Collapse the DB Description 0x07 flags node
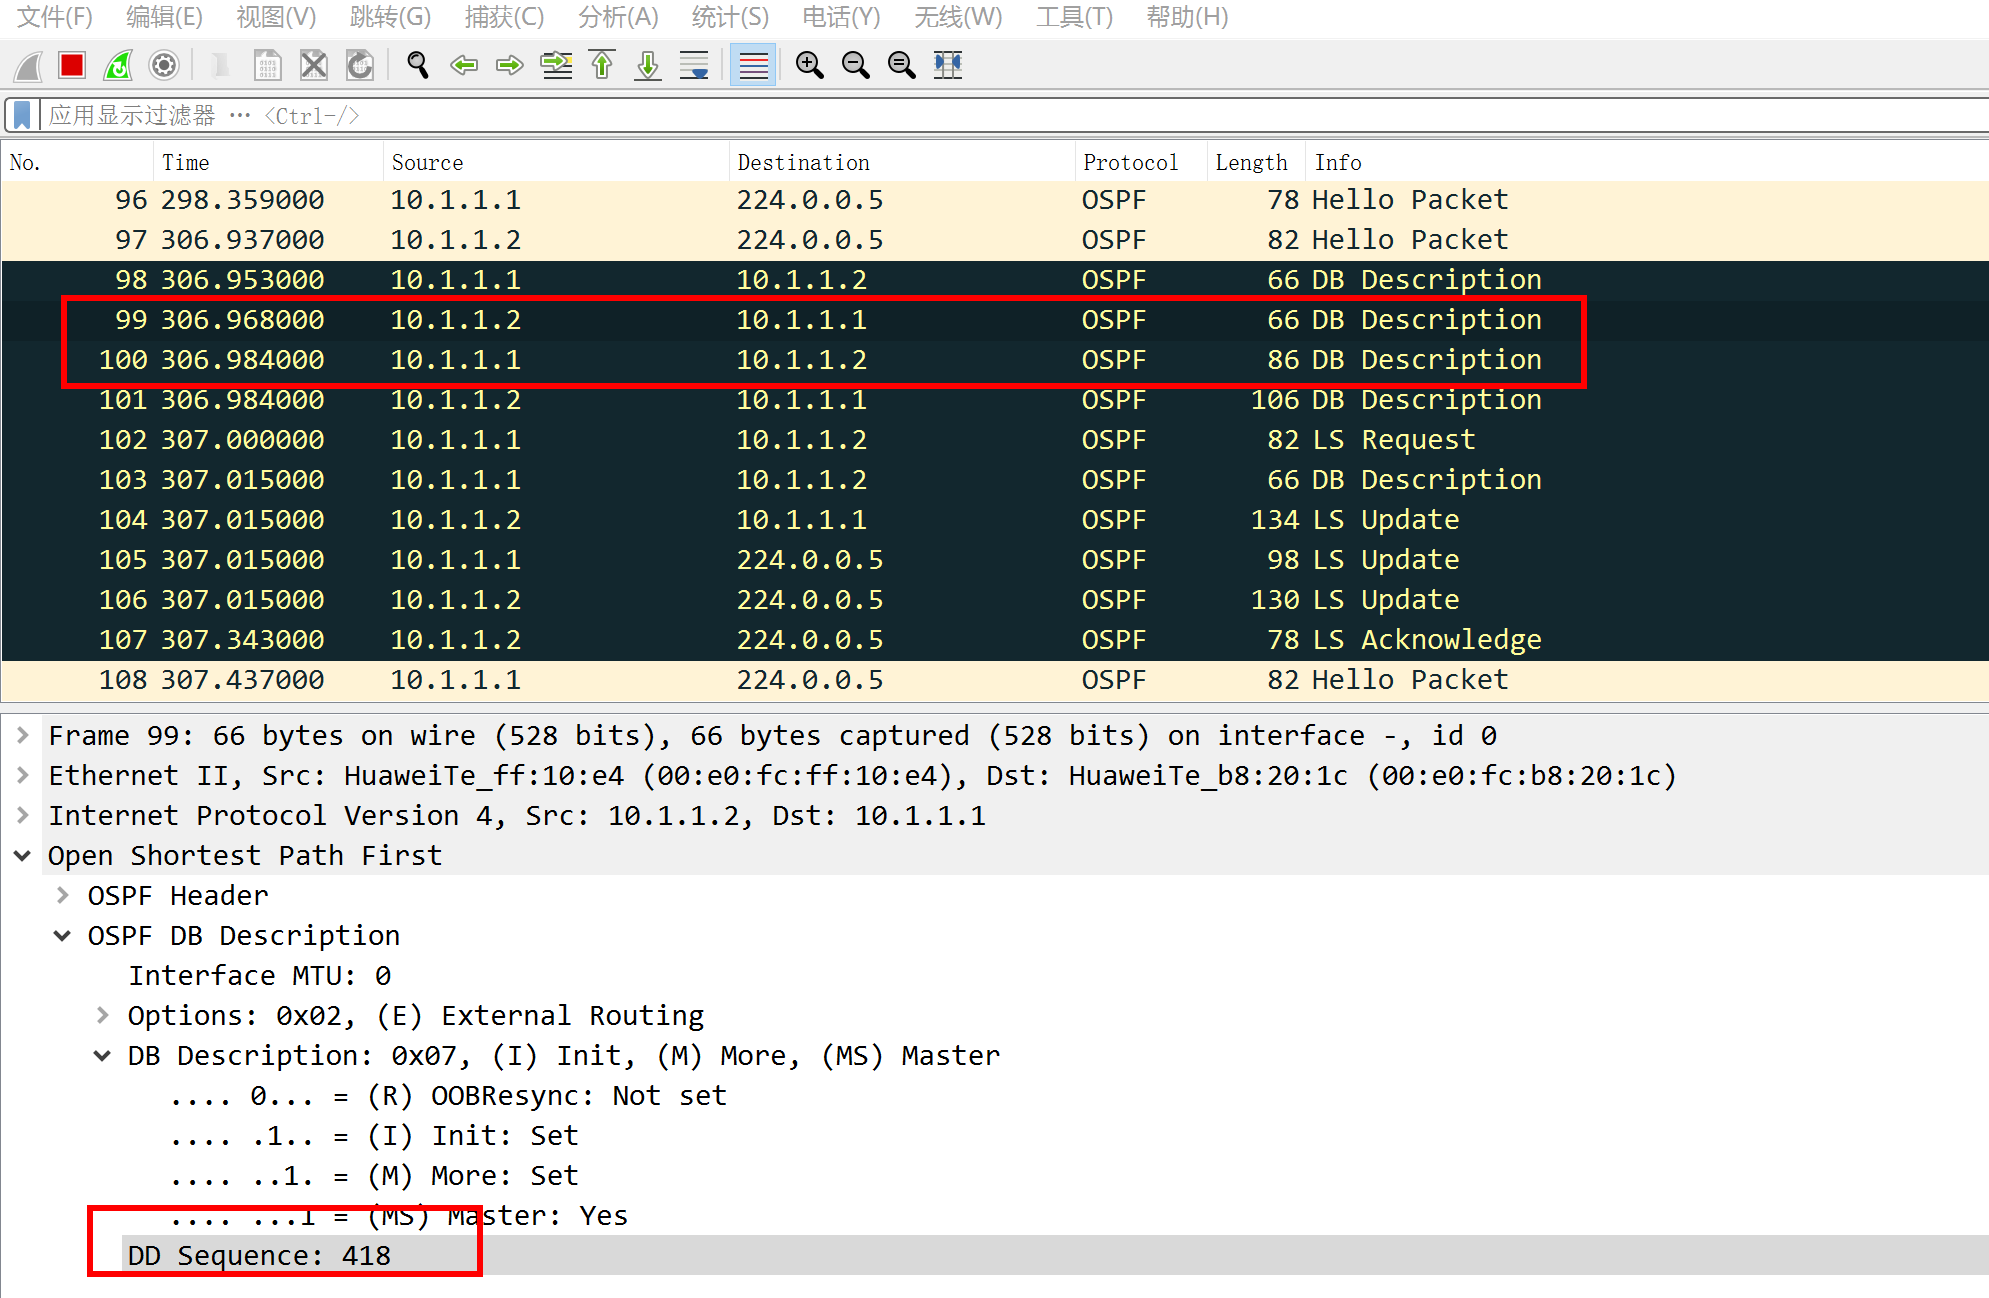 click(x=102, y=1055)
